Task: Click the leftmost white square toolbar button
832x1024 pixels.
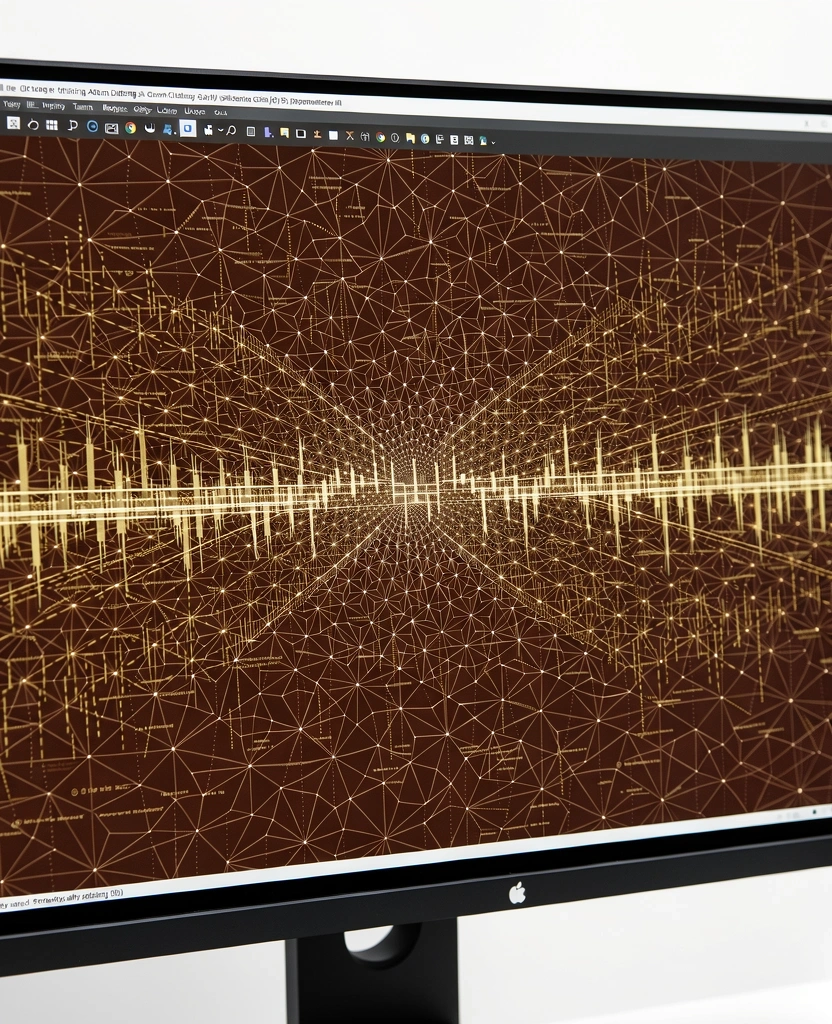Action: click(13, 123)
